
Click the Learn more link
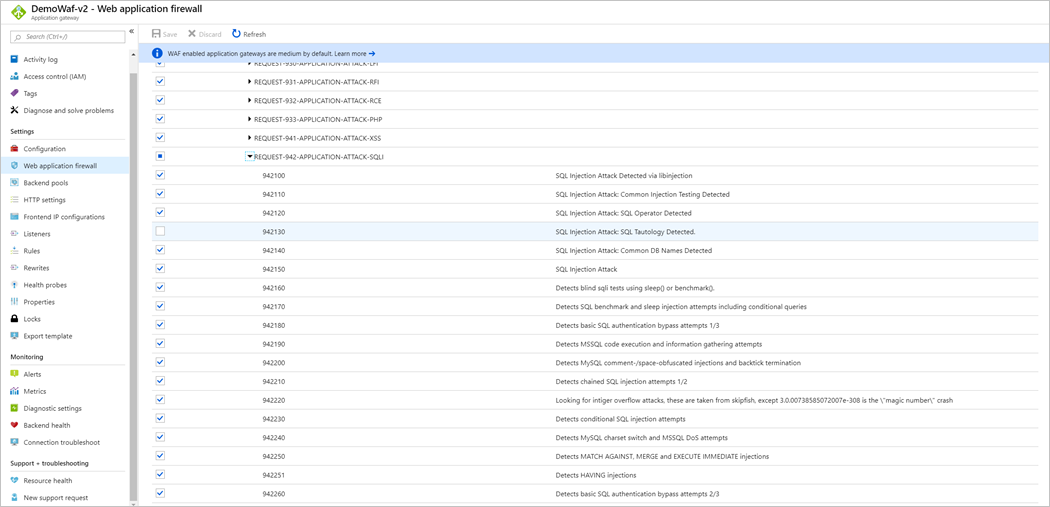click(x=354, y=54)
